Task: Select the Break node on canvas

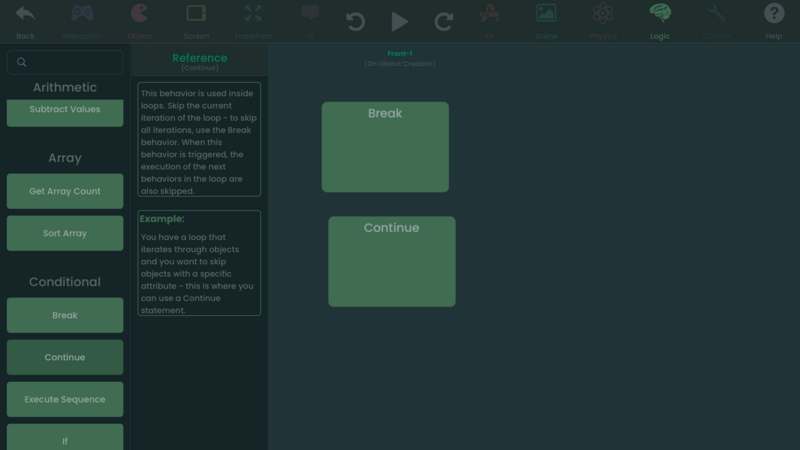Action: pos(385,147)
